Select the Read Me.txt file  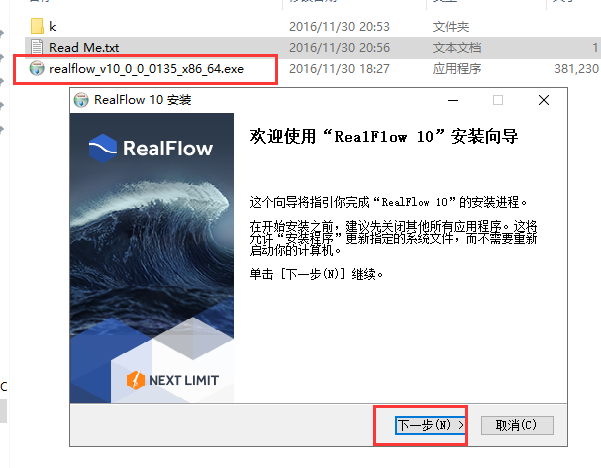coord(84,48)
